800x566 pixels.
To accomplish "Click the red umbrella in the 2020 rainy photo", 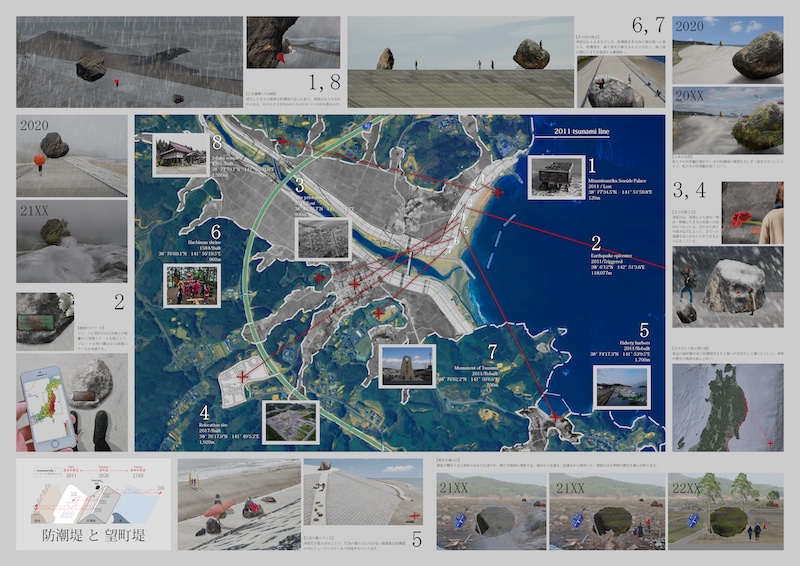I will 41,160.
